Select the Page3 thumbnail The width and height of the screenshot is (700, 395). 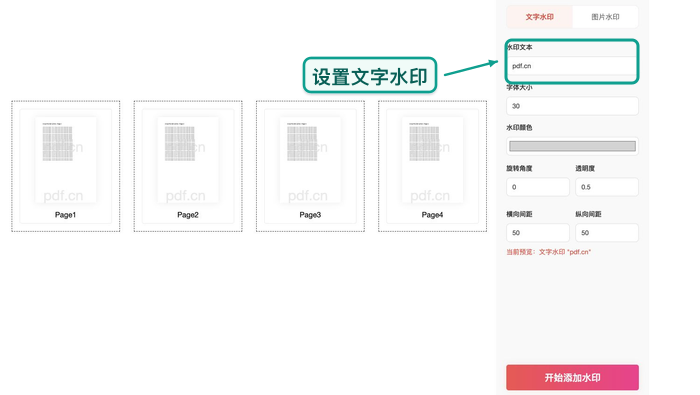pyautogui.click(x=310, y=166)
